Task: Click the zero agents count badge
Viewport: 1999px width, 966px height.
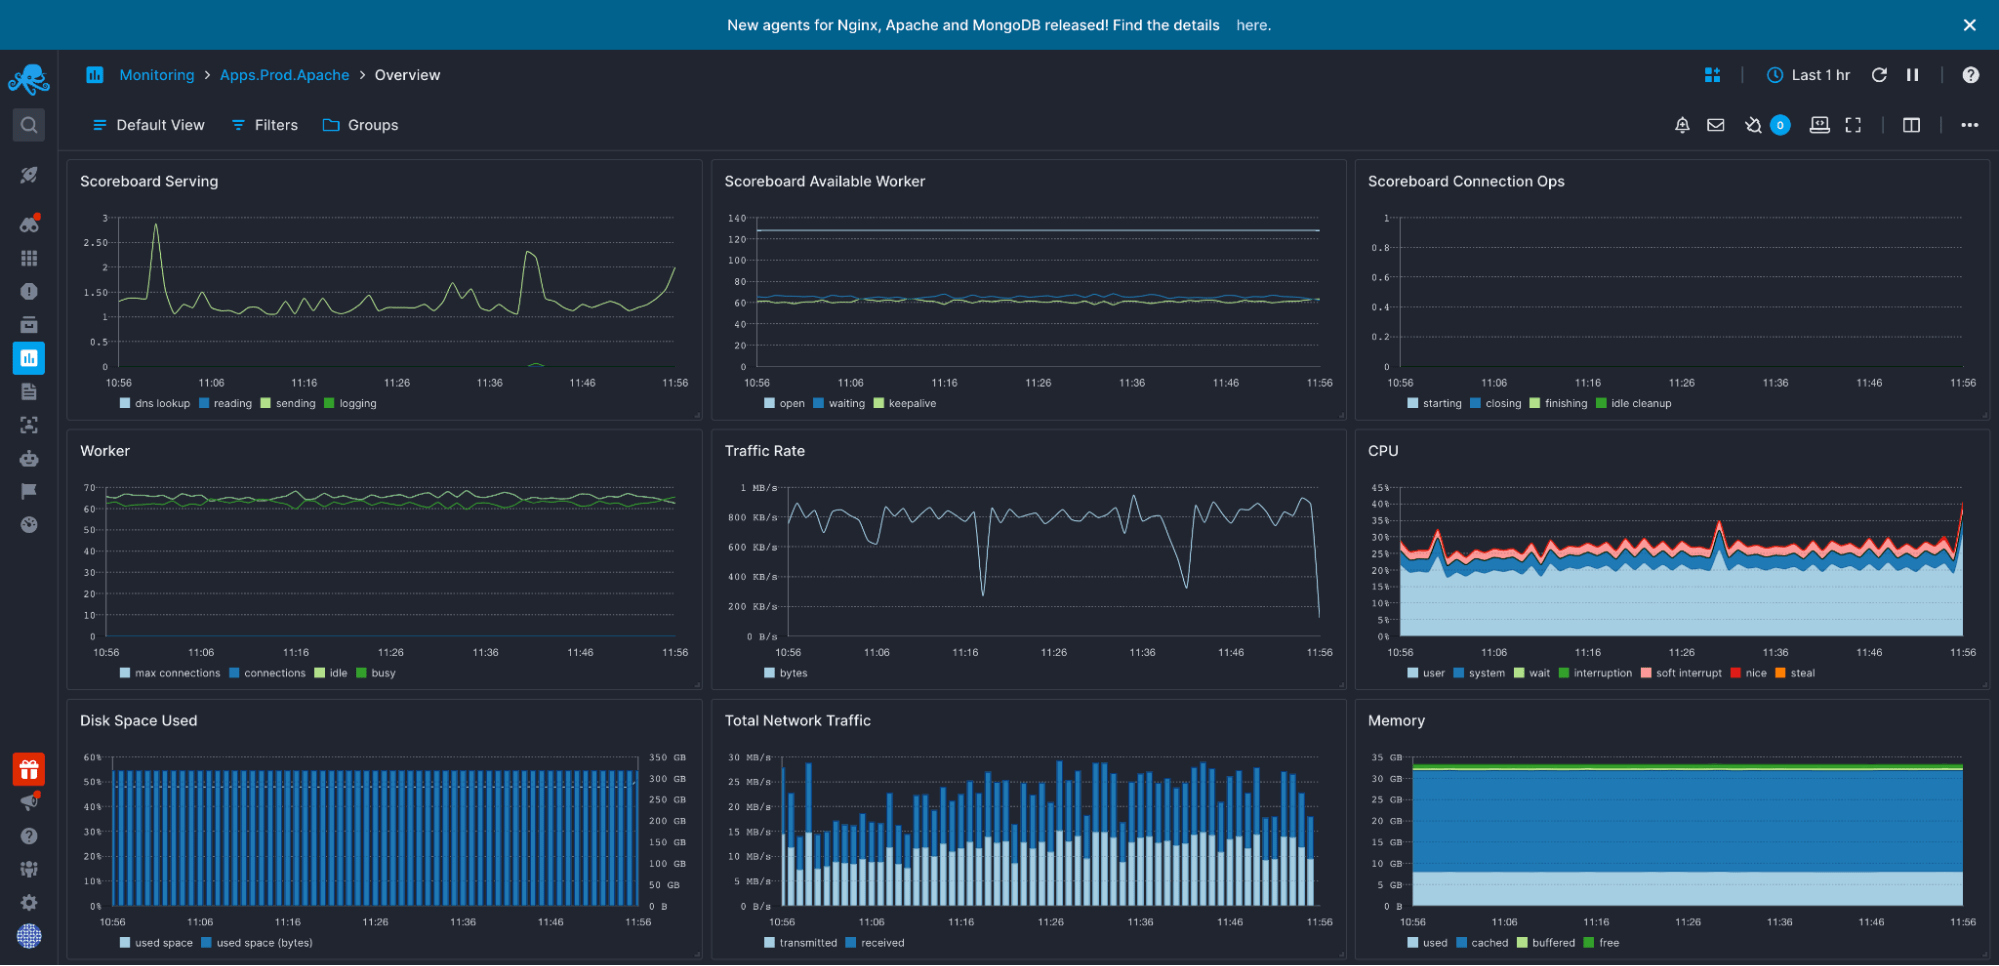Action: coord(1780,125)
